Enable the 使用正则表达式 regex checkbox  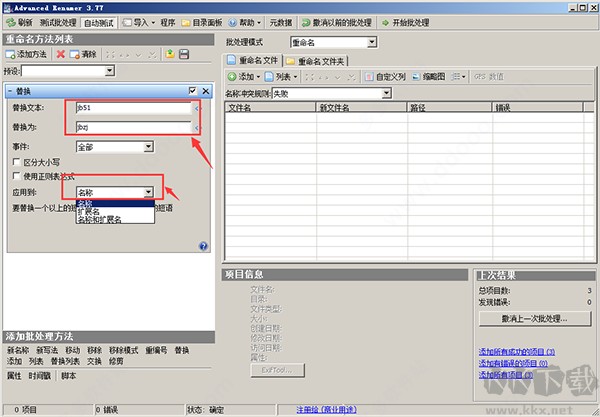pyautogui.click(x=16, y=176)
